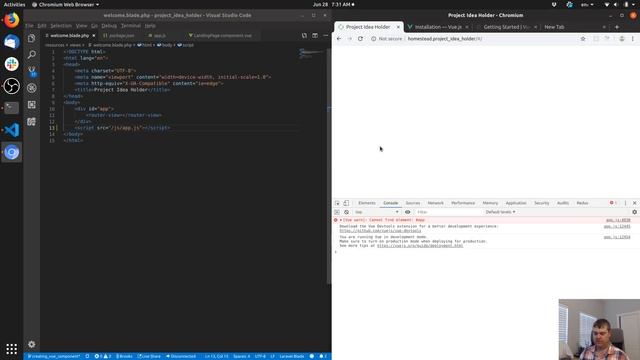Open the JavaScript context dropdown

[376, 212]
